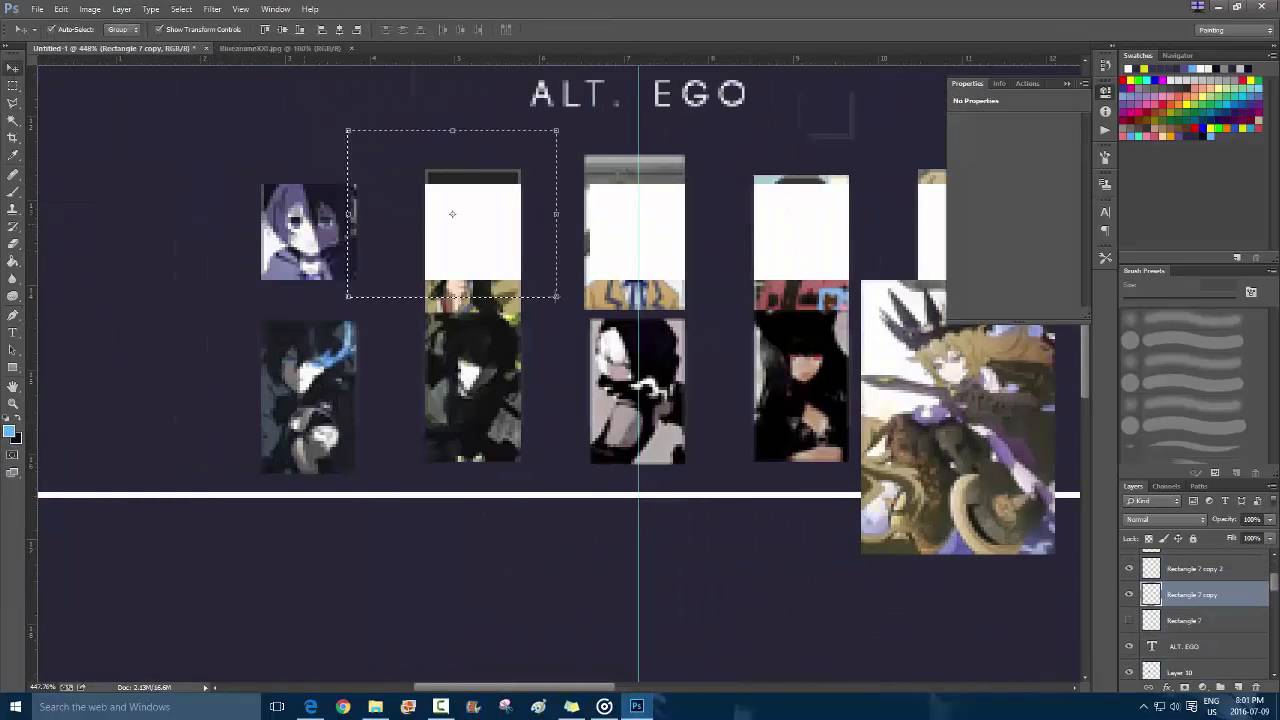Toggle Show Transform Controls checkbox
Image resolution: width=1280 pixels, height=720 pixels.
coord(159,30)
